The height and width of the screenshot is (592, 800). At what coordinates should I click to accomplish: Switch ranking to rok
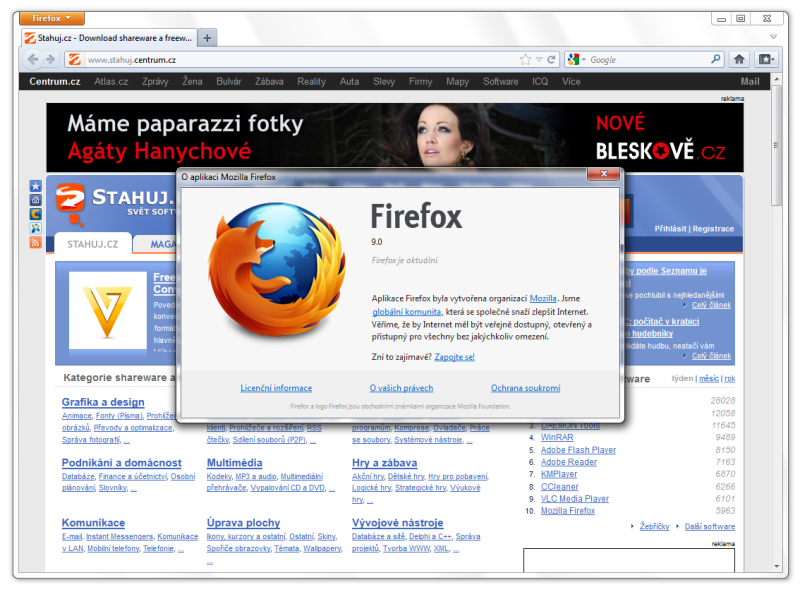[730, 379]
